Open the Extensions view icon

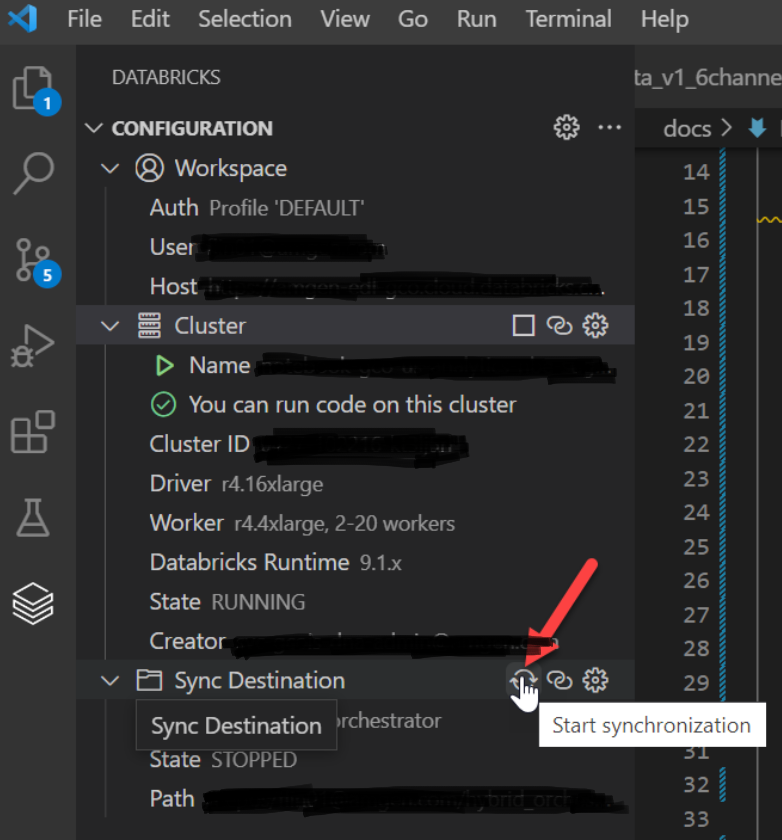[x=33, y=432]
